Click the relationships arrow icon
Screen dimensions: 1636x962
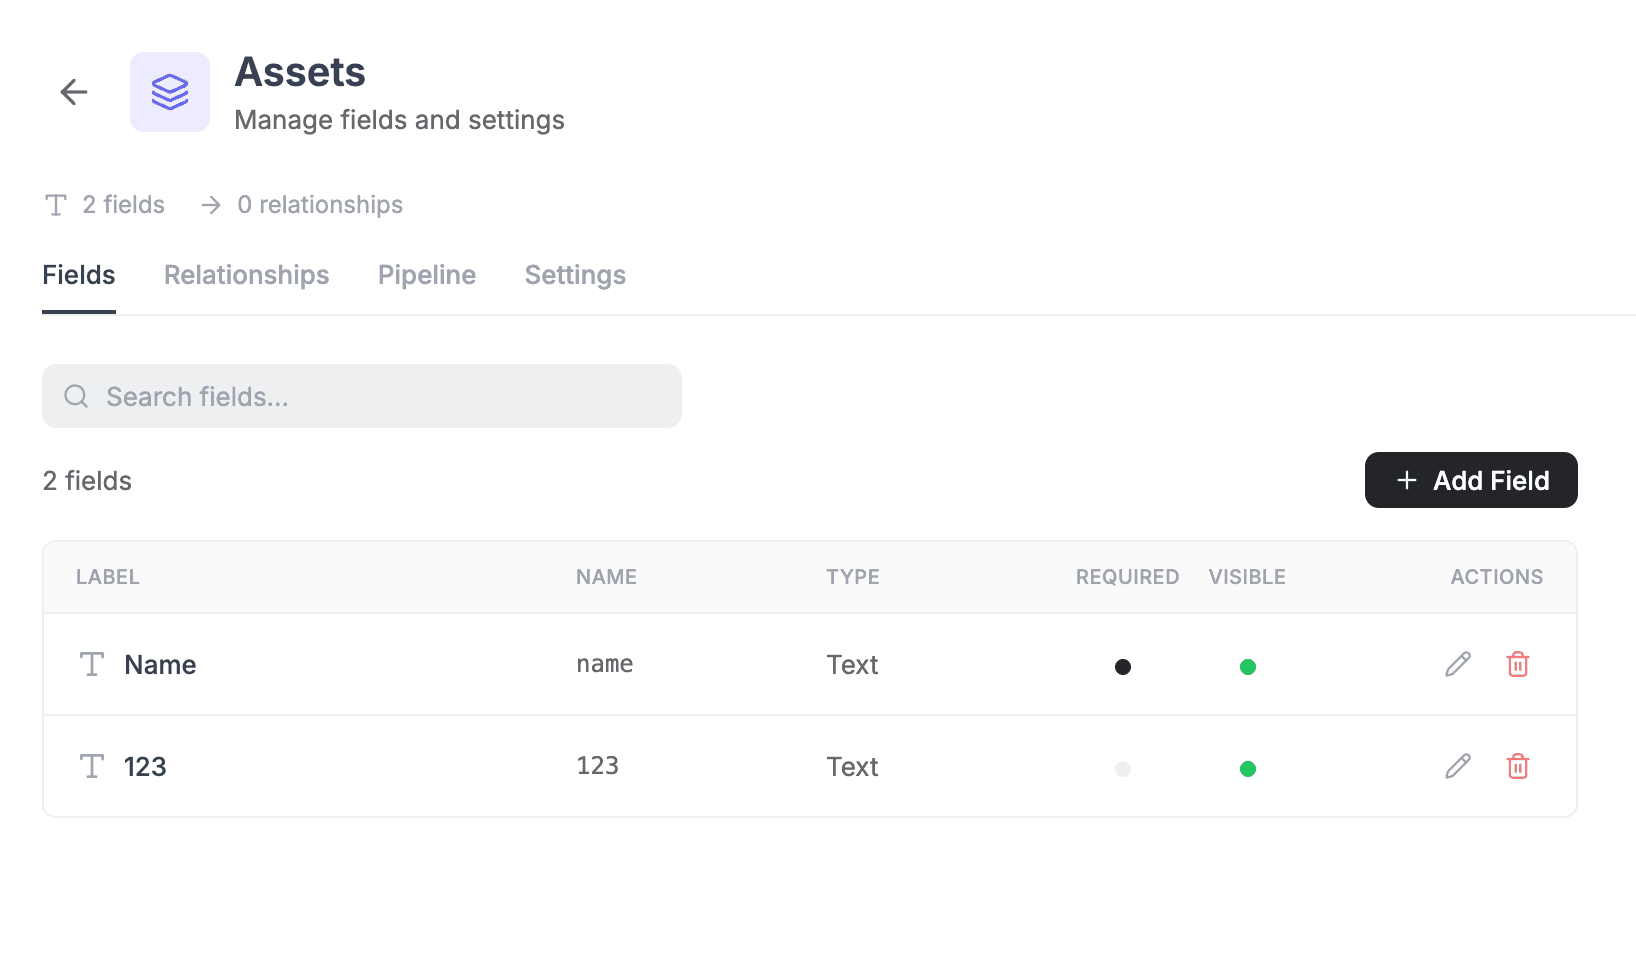210,204
